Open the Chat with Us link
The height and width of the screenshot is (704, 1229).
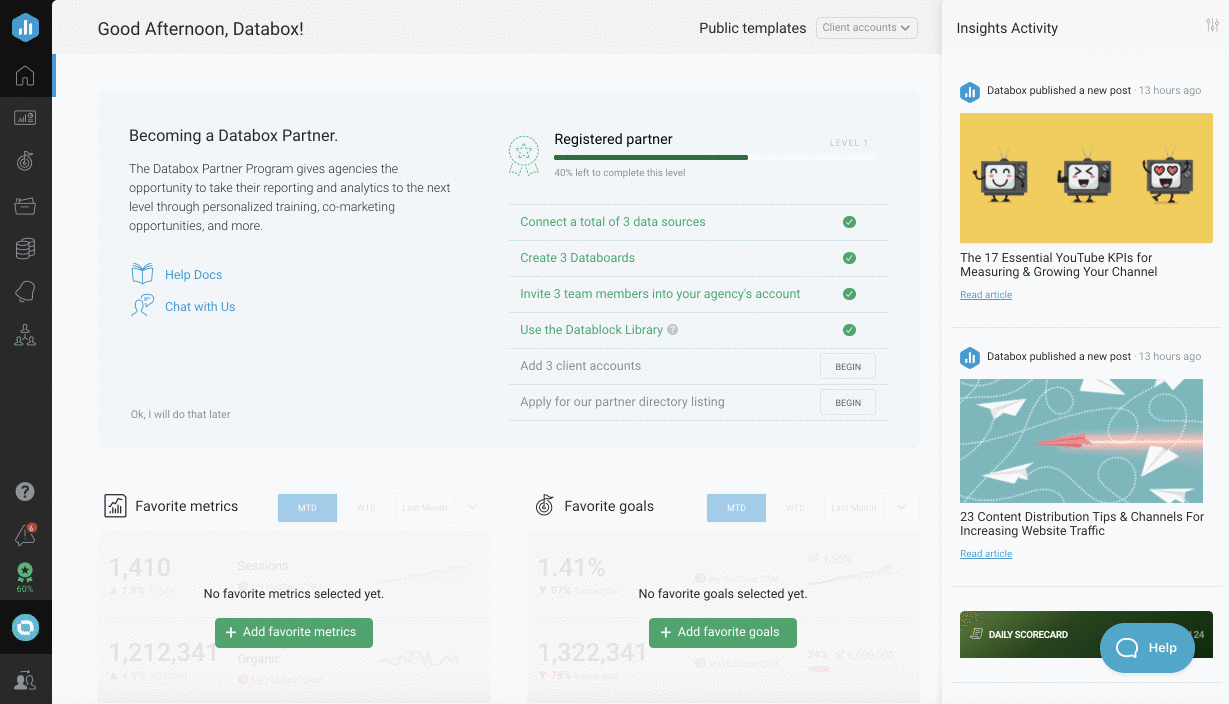coord(200,307)
